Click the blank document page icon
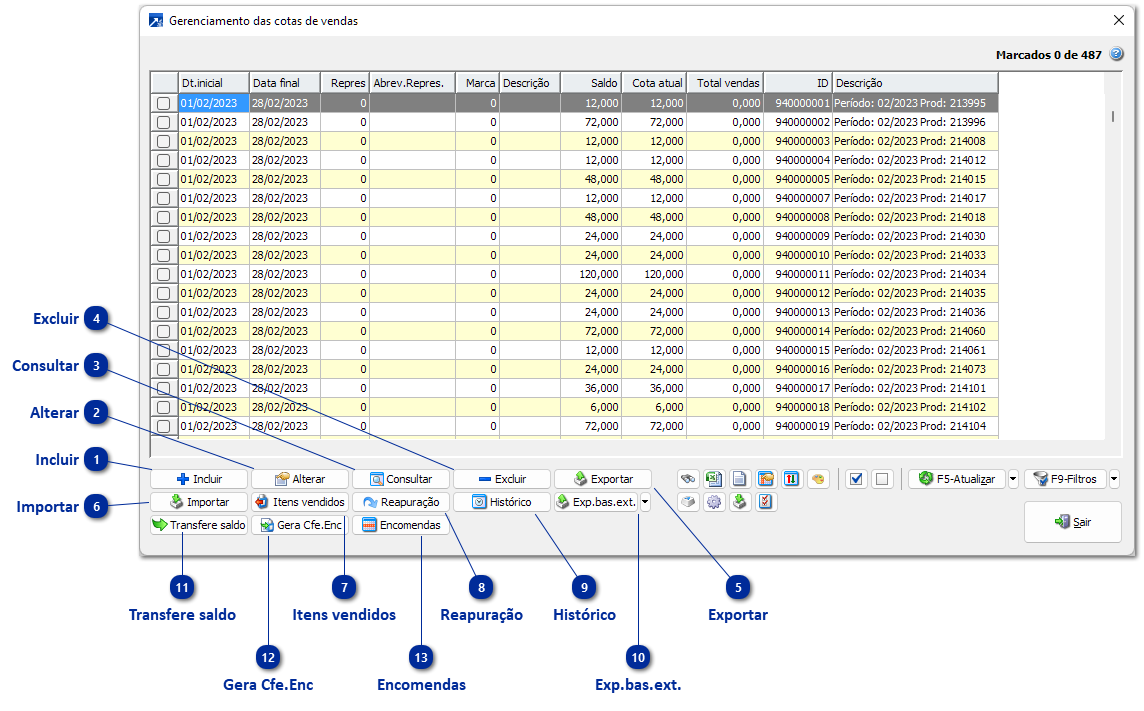This screenshot has height=711, width=1144. click(x=740, y=479)
